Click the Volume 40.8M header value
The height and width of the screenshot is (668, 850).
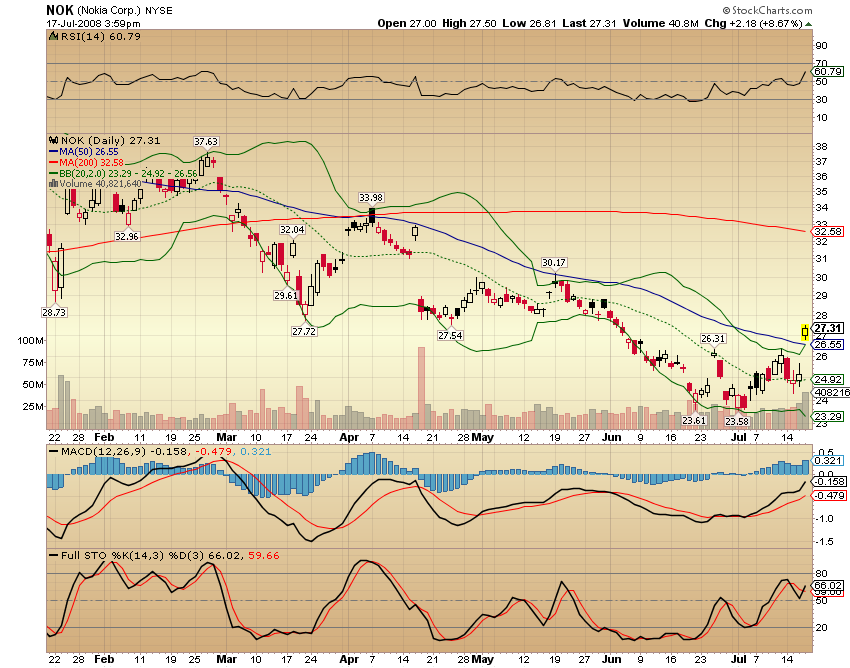(x=660, y=23)
